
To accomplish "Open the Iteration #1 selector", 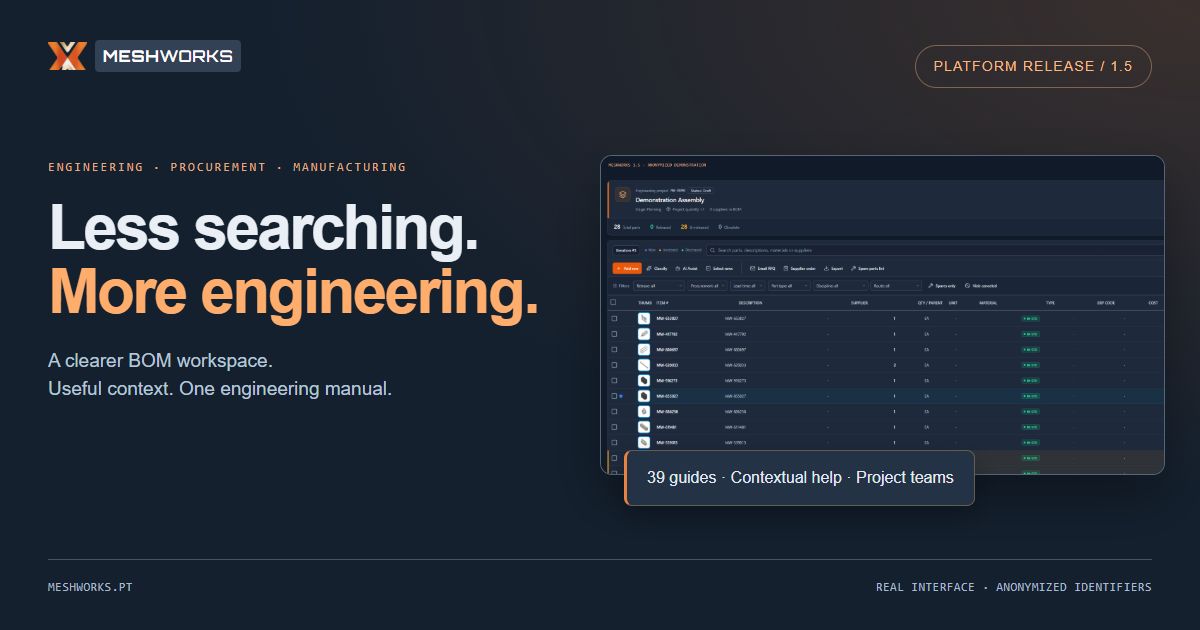I will 626,250.
